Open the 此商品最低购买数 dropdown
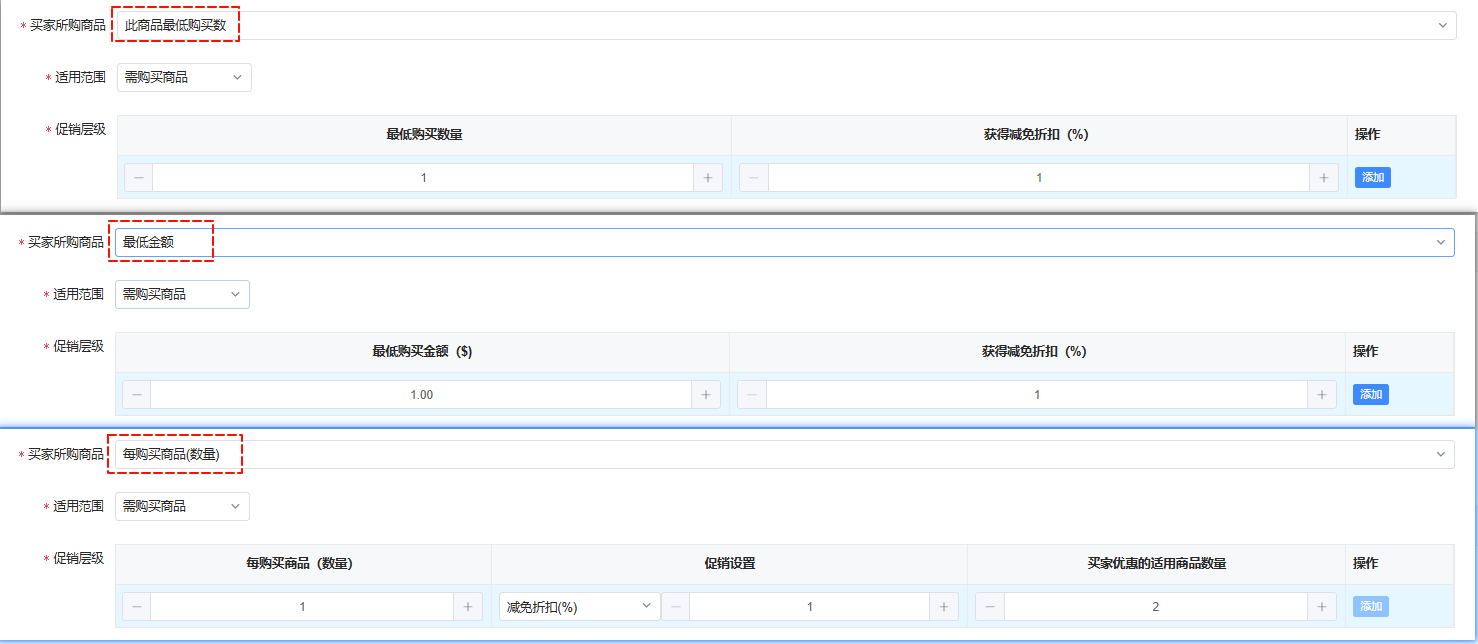Screen dimensions: 1478x644 tap(785, 25)
